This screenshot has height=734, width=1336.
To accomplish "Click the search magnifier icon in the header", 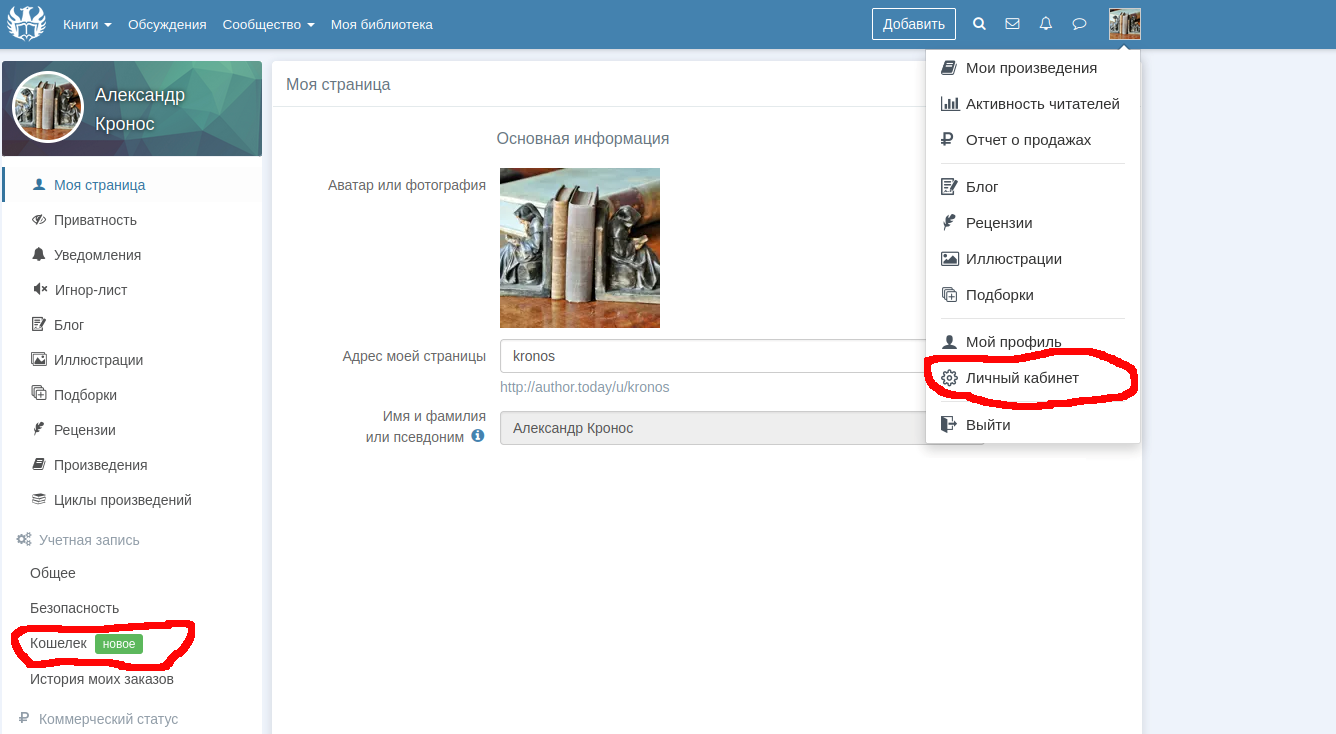I will coord(979,24).
